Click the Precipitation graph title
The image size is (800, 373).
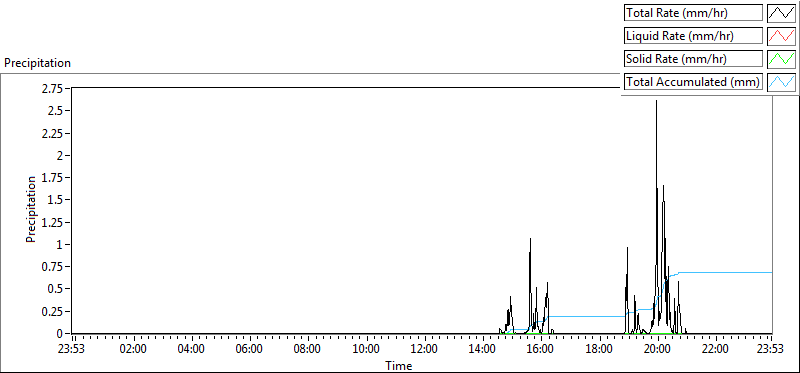pos(38,63)
